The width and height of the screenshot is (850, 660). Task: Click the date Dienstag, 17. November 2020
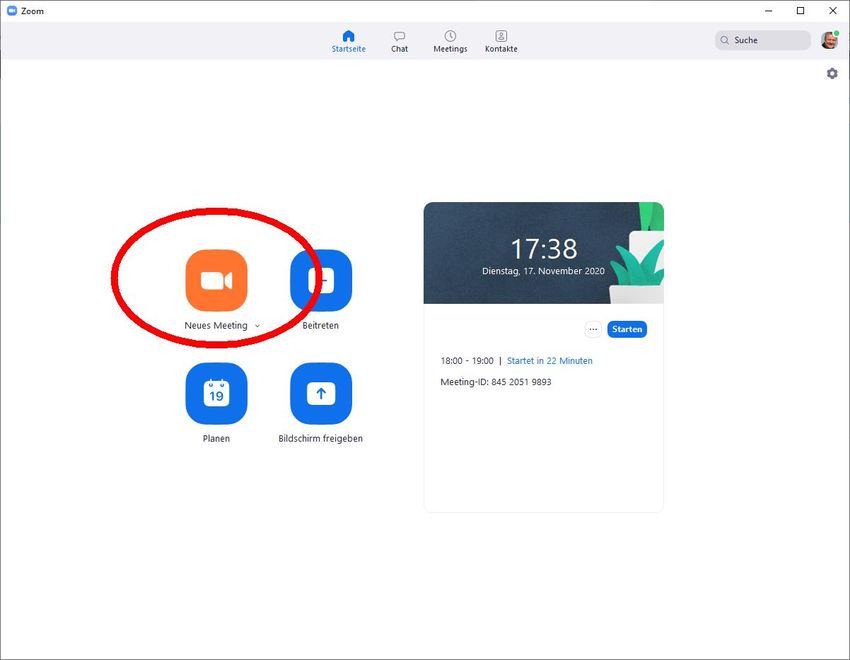pos(543,271)
